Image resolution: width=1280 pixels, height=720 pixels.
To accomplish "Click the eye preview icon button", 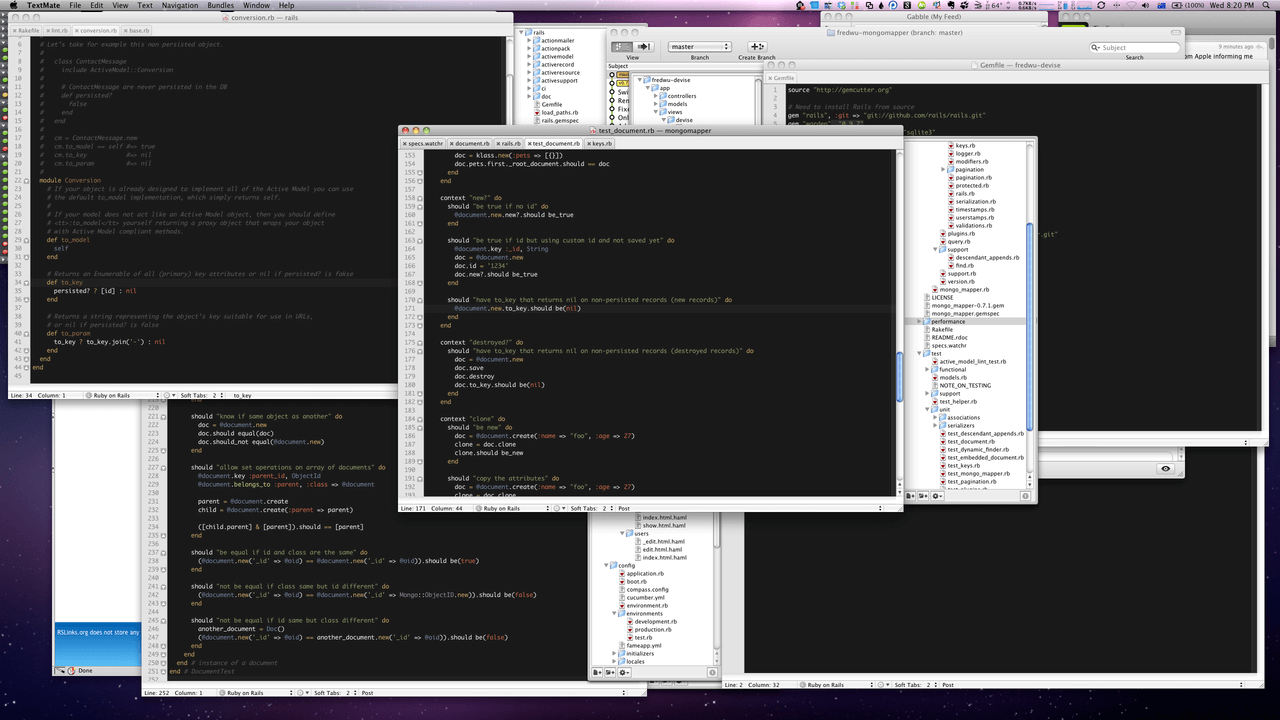I will [1166, 469].
